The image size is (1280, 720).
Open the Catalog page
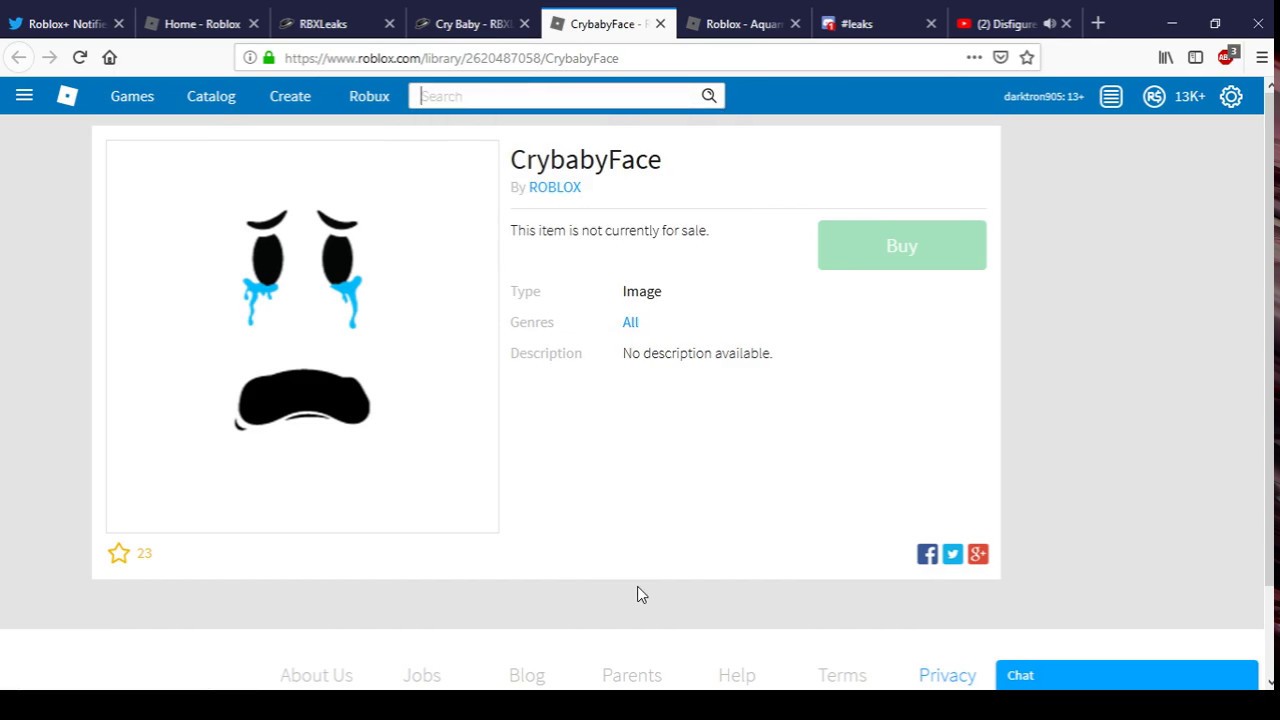[211, 96]
